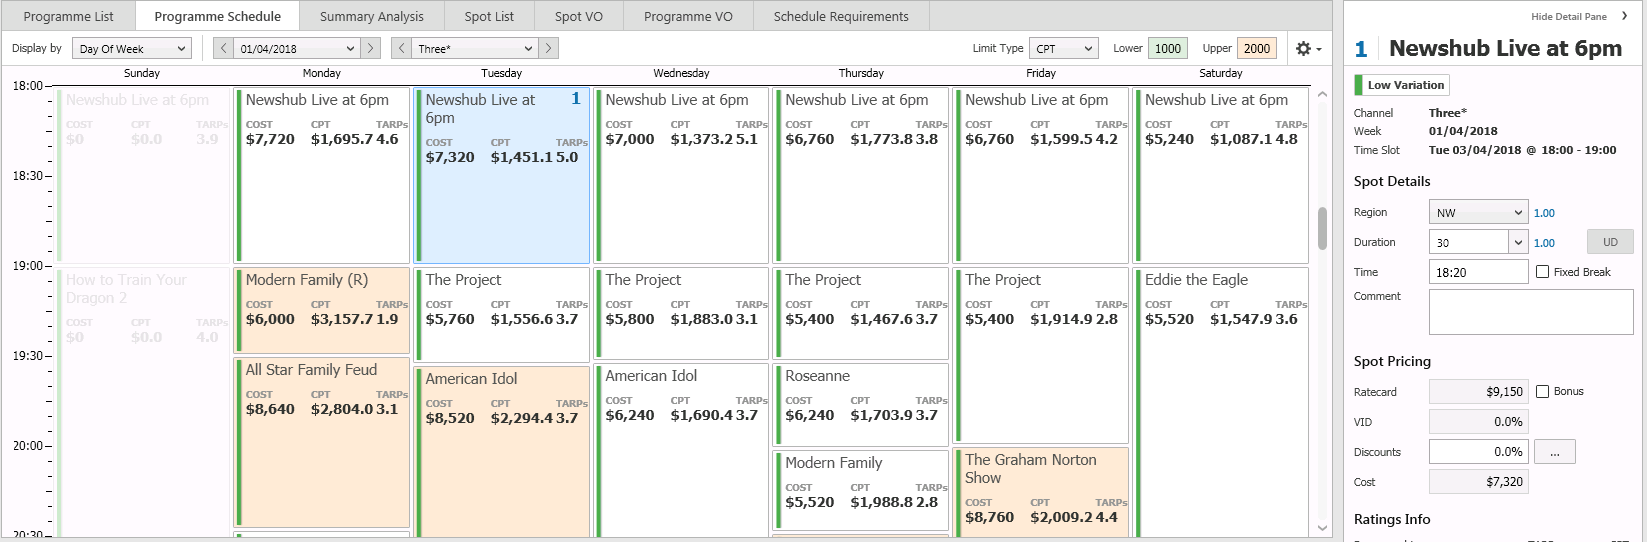Select Tuesday Newshub Live at 6pm

[501, 175]
